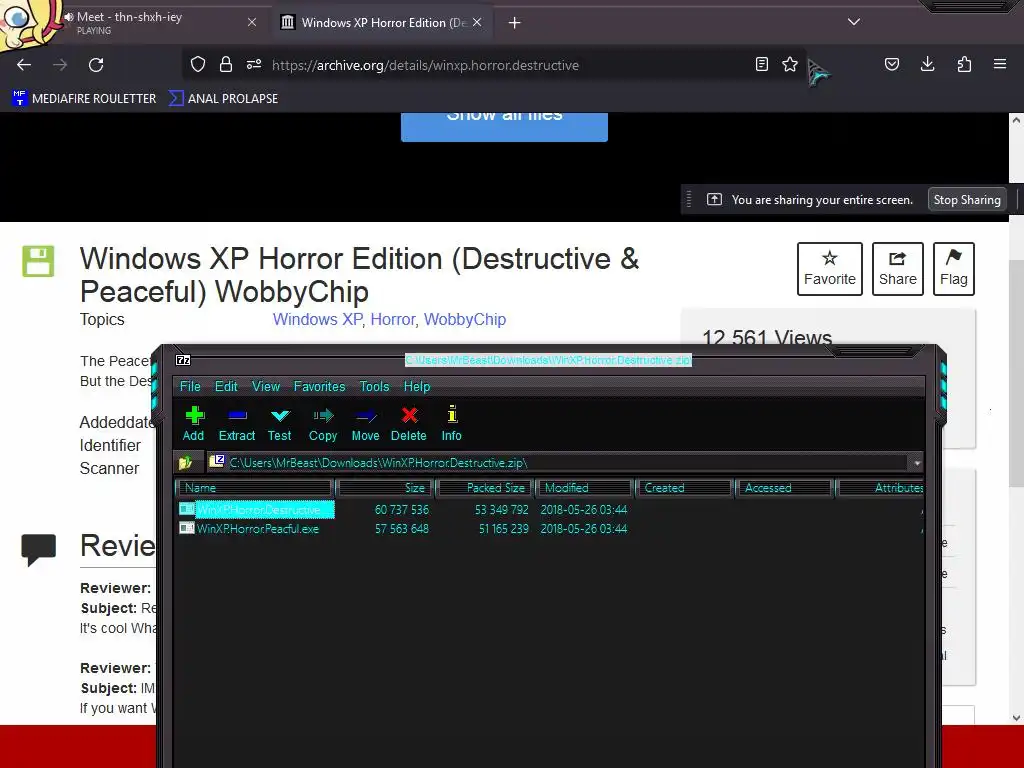Toggle reader view icon in the address bar
This screenshot has width=1024, height=768.
[761, 64]
